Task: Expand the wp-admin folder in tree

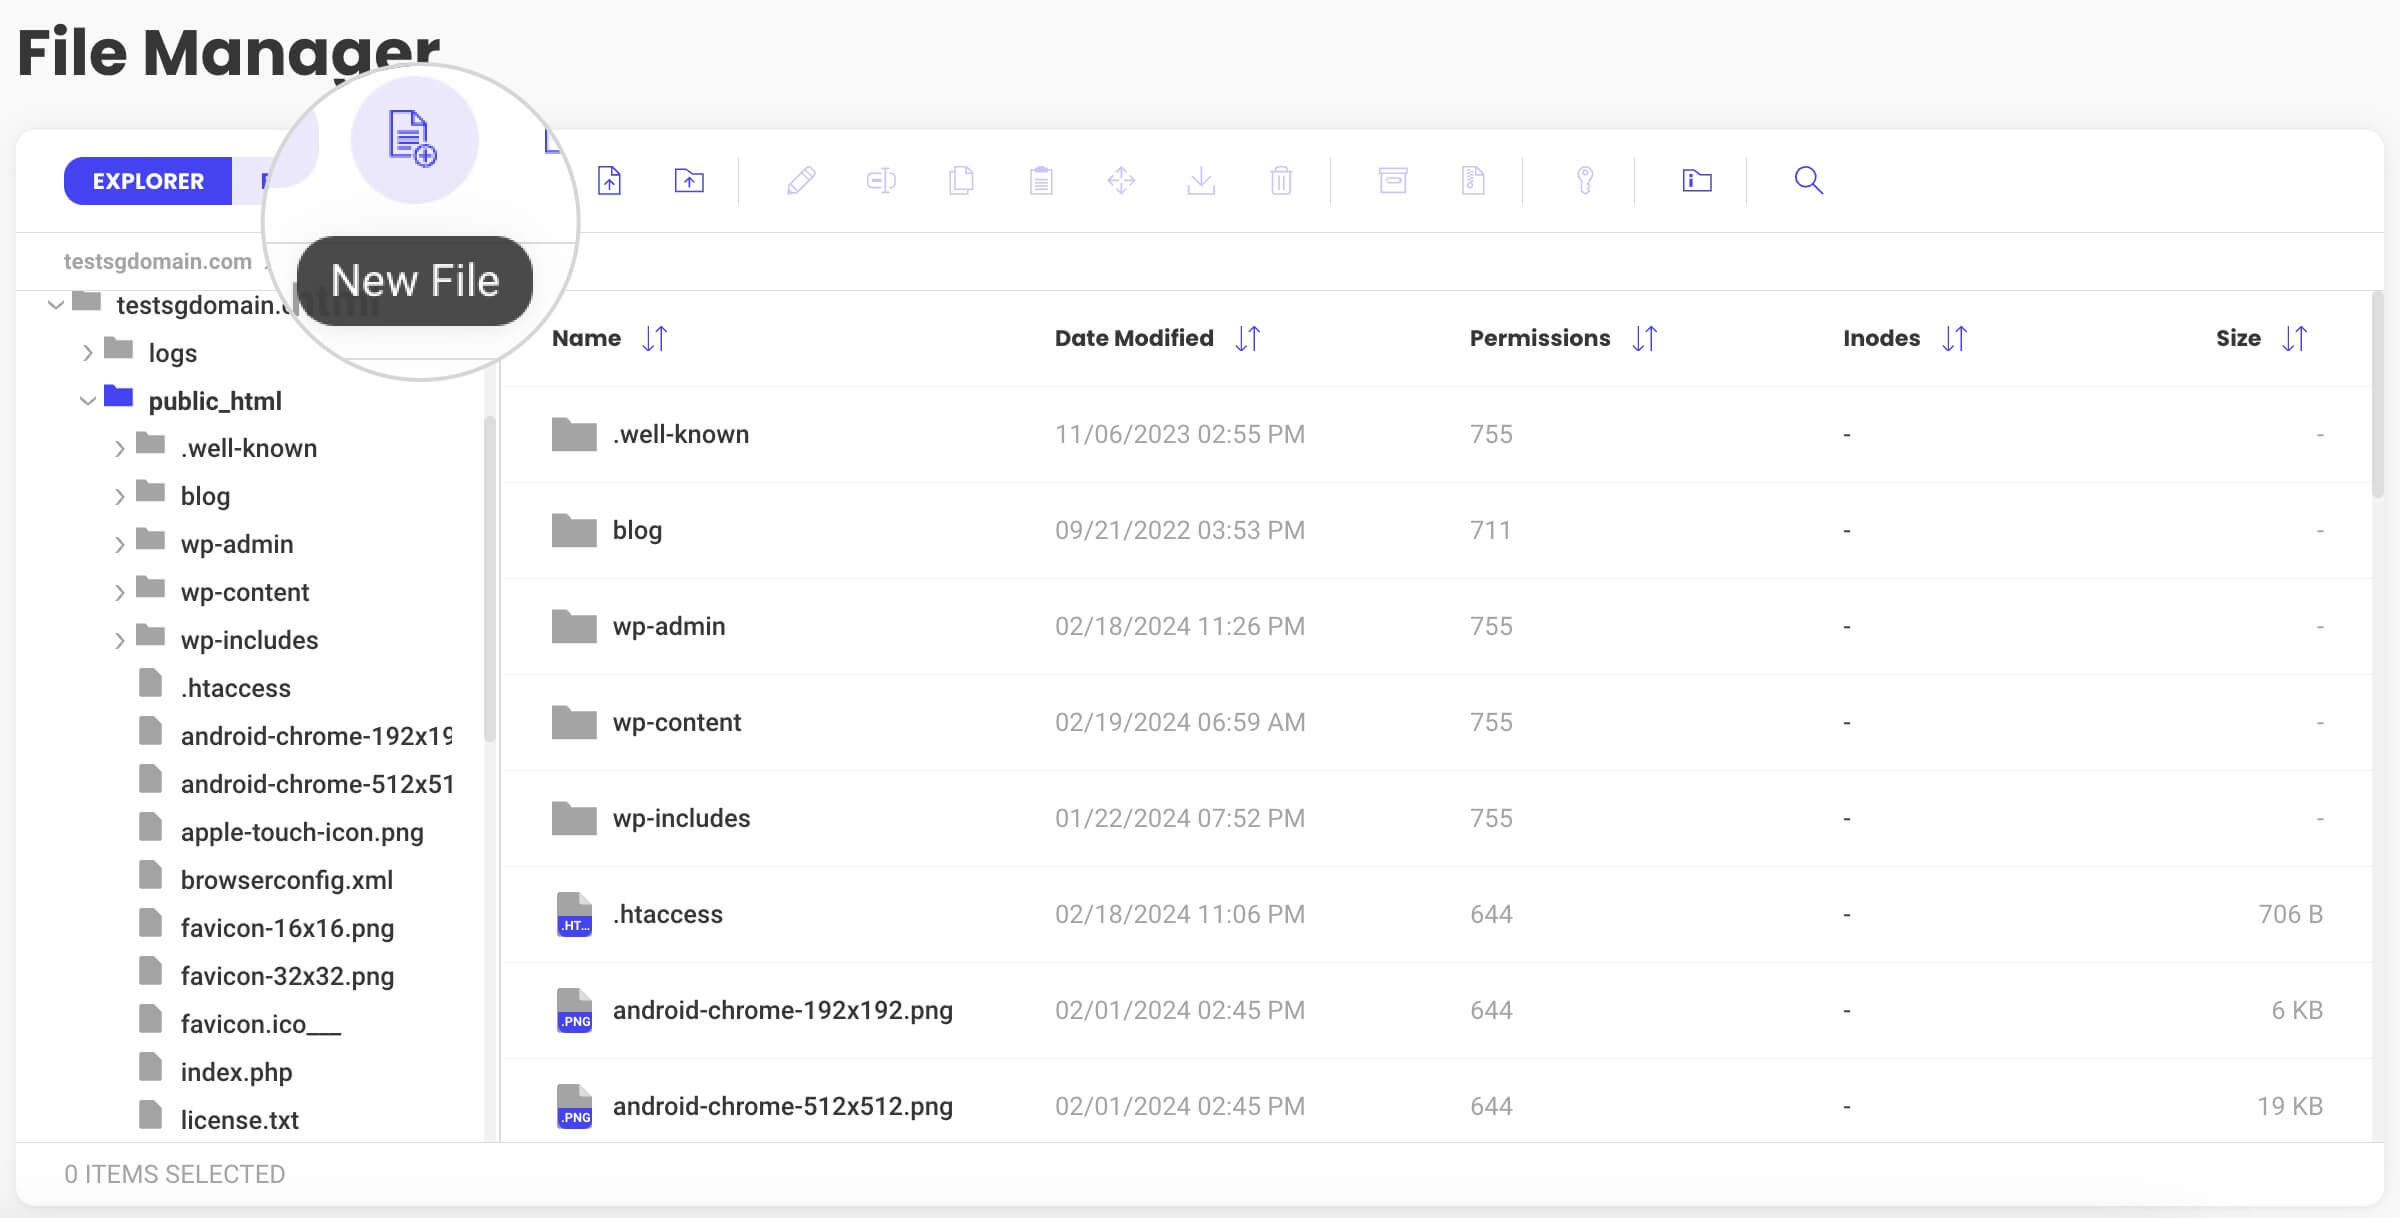Action: click(x=120, y=545)
